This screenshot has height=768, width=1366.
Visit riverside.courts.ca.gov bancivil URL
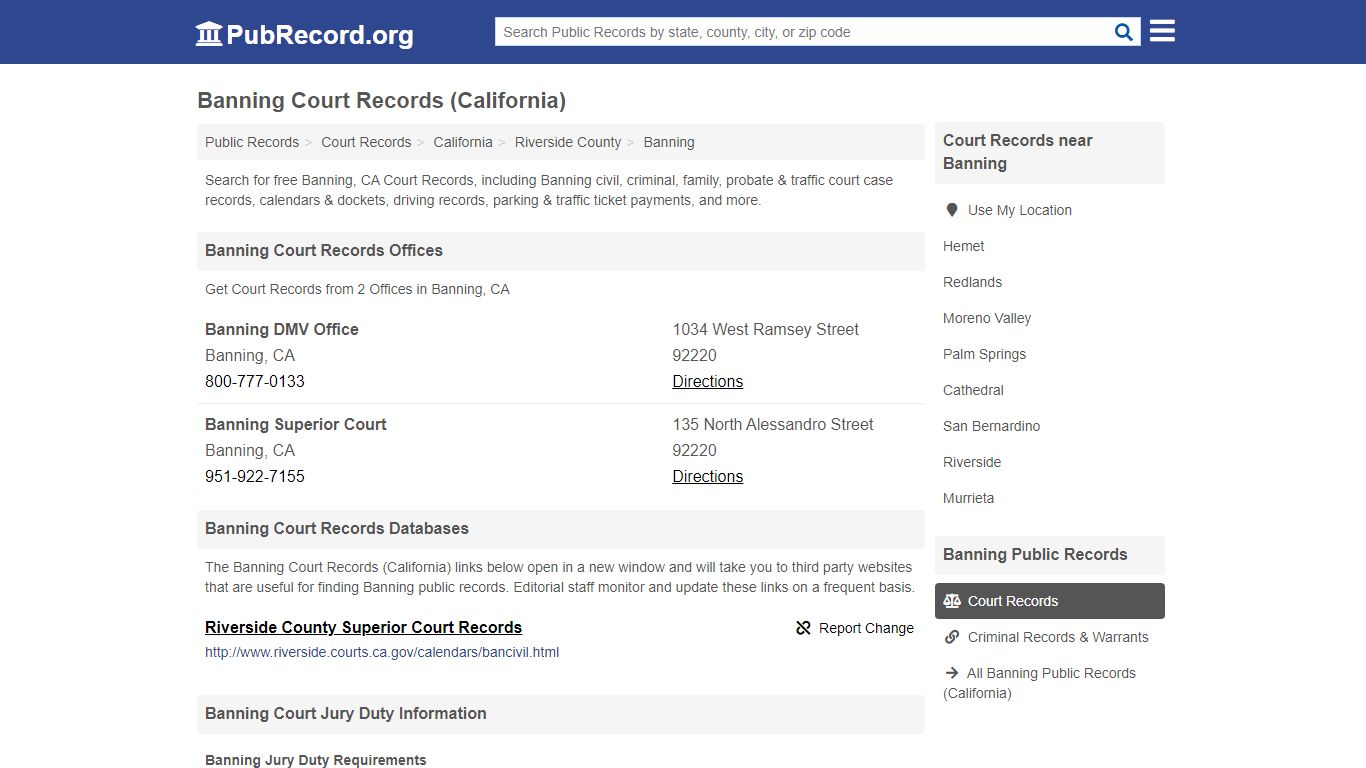point(382,652)
